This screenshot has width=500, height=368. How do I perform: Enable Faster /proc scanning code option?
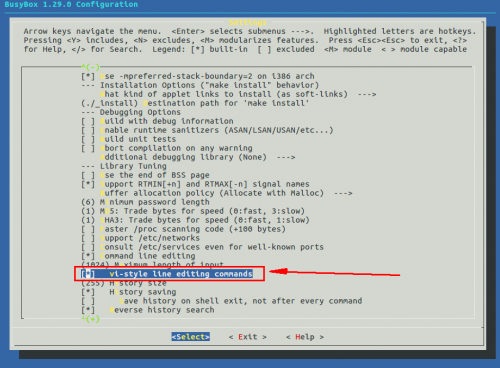point(183,229)
